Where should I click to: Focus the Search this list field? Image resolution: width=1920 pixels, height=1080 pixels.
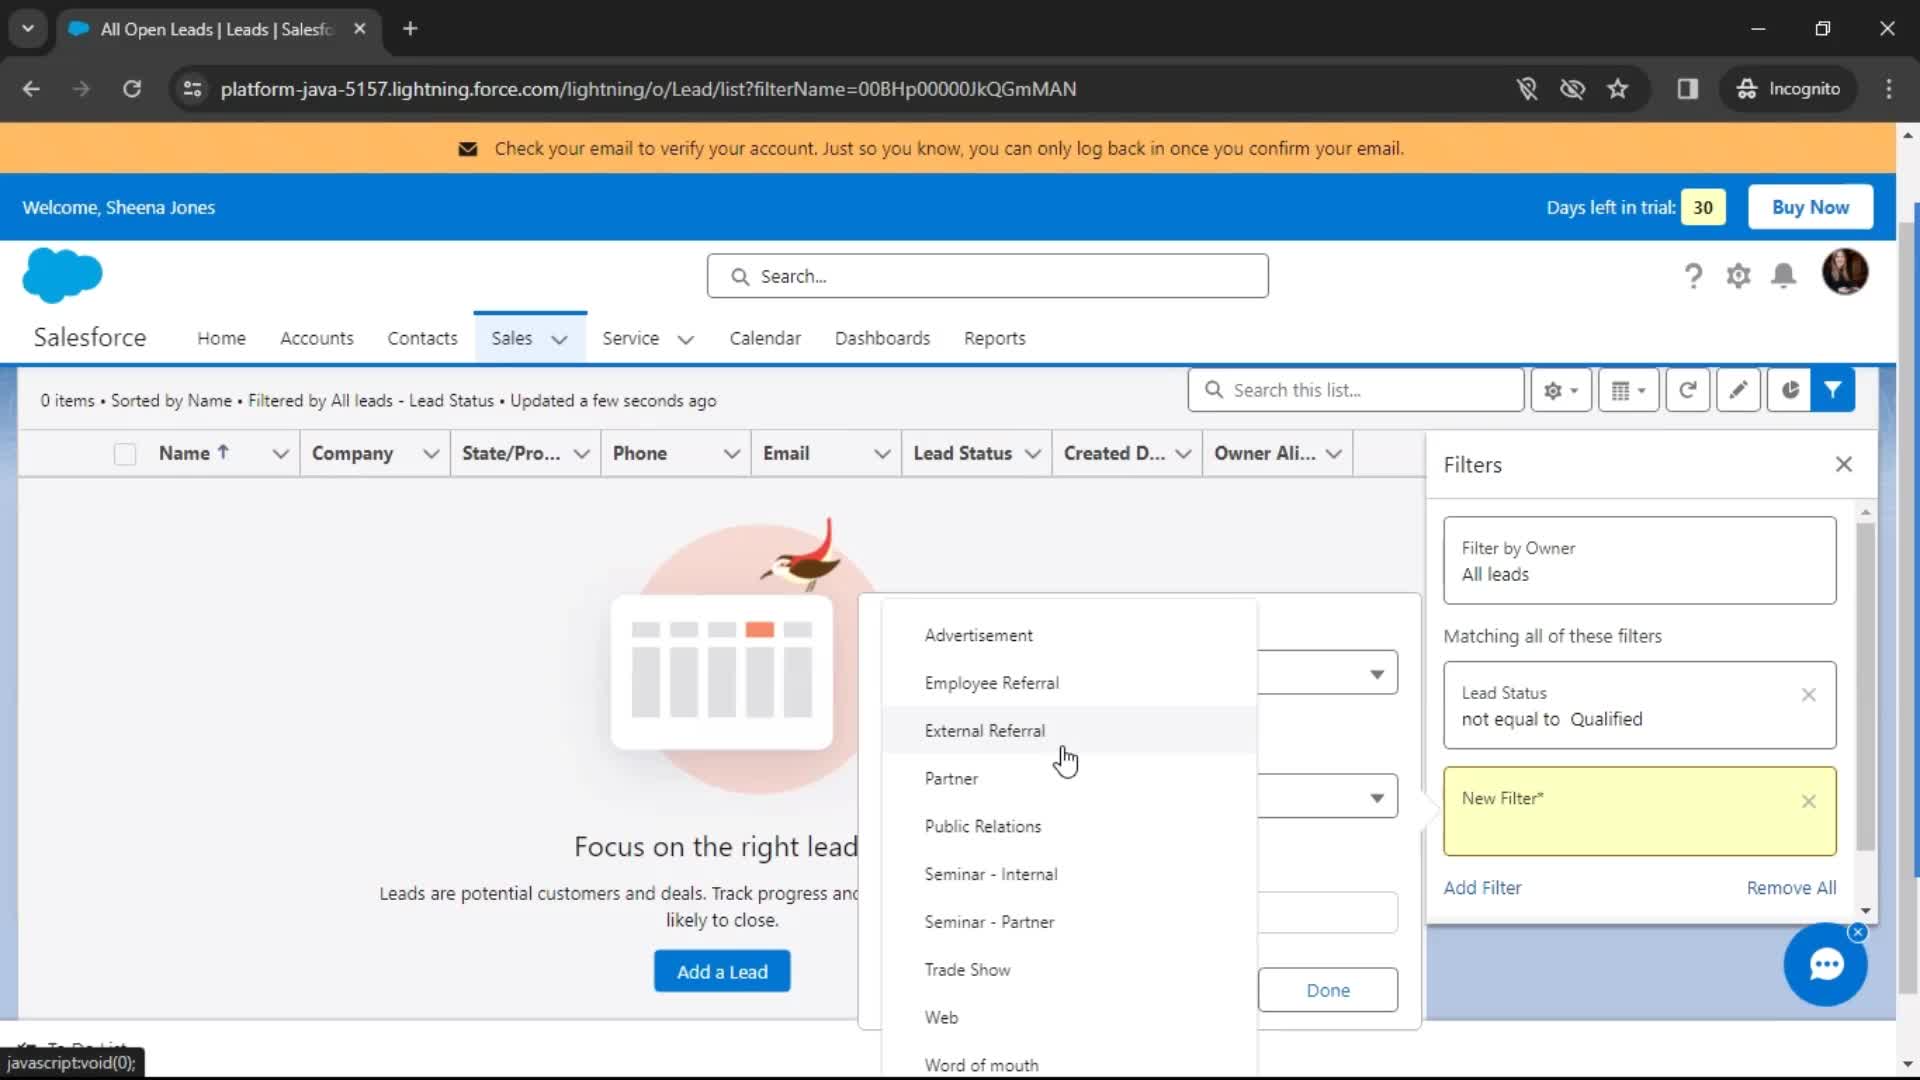[1356, 390]
